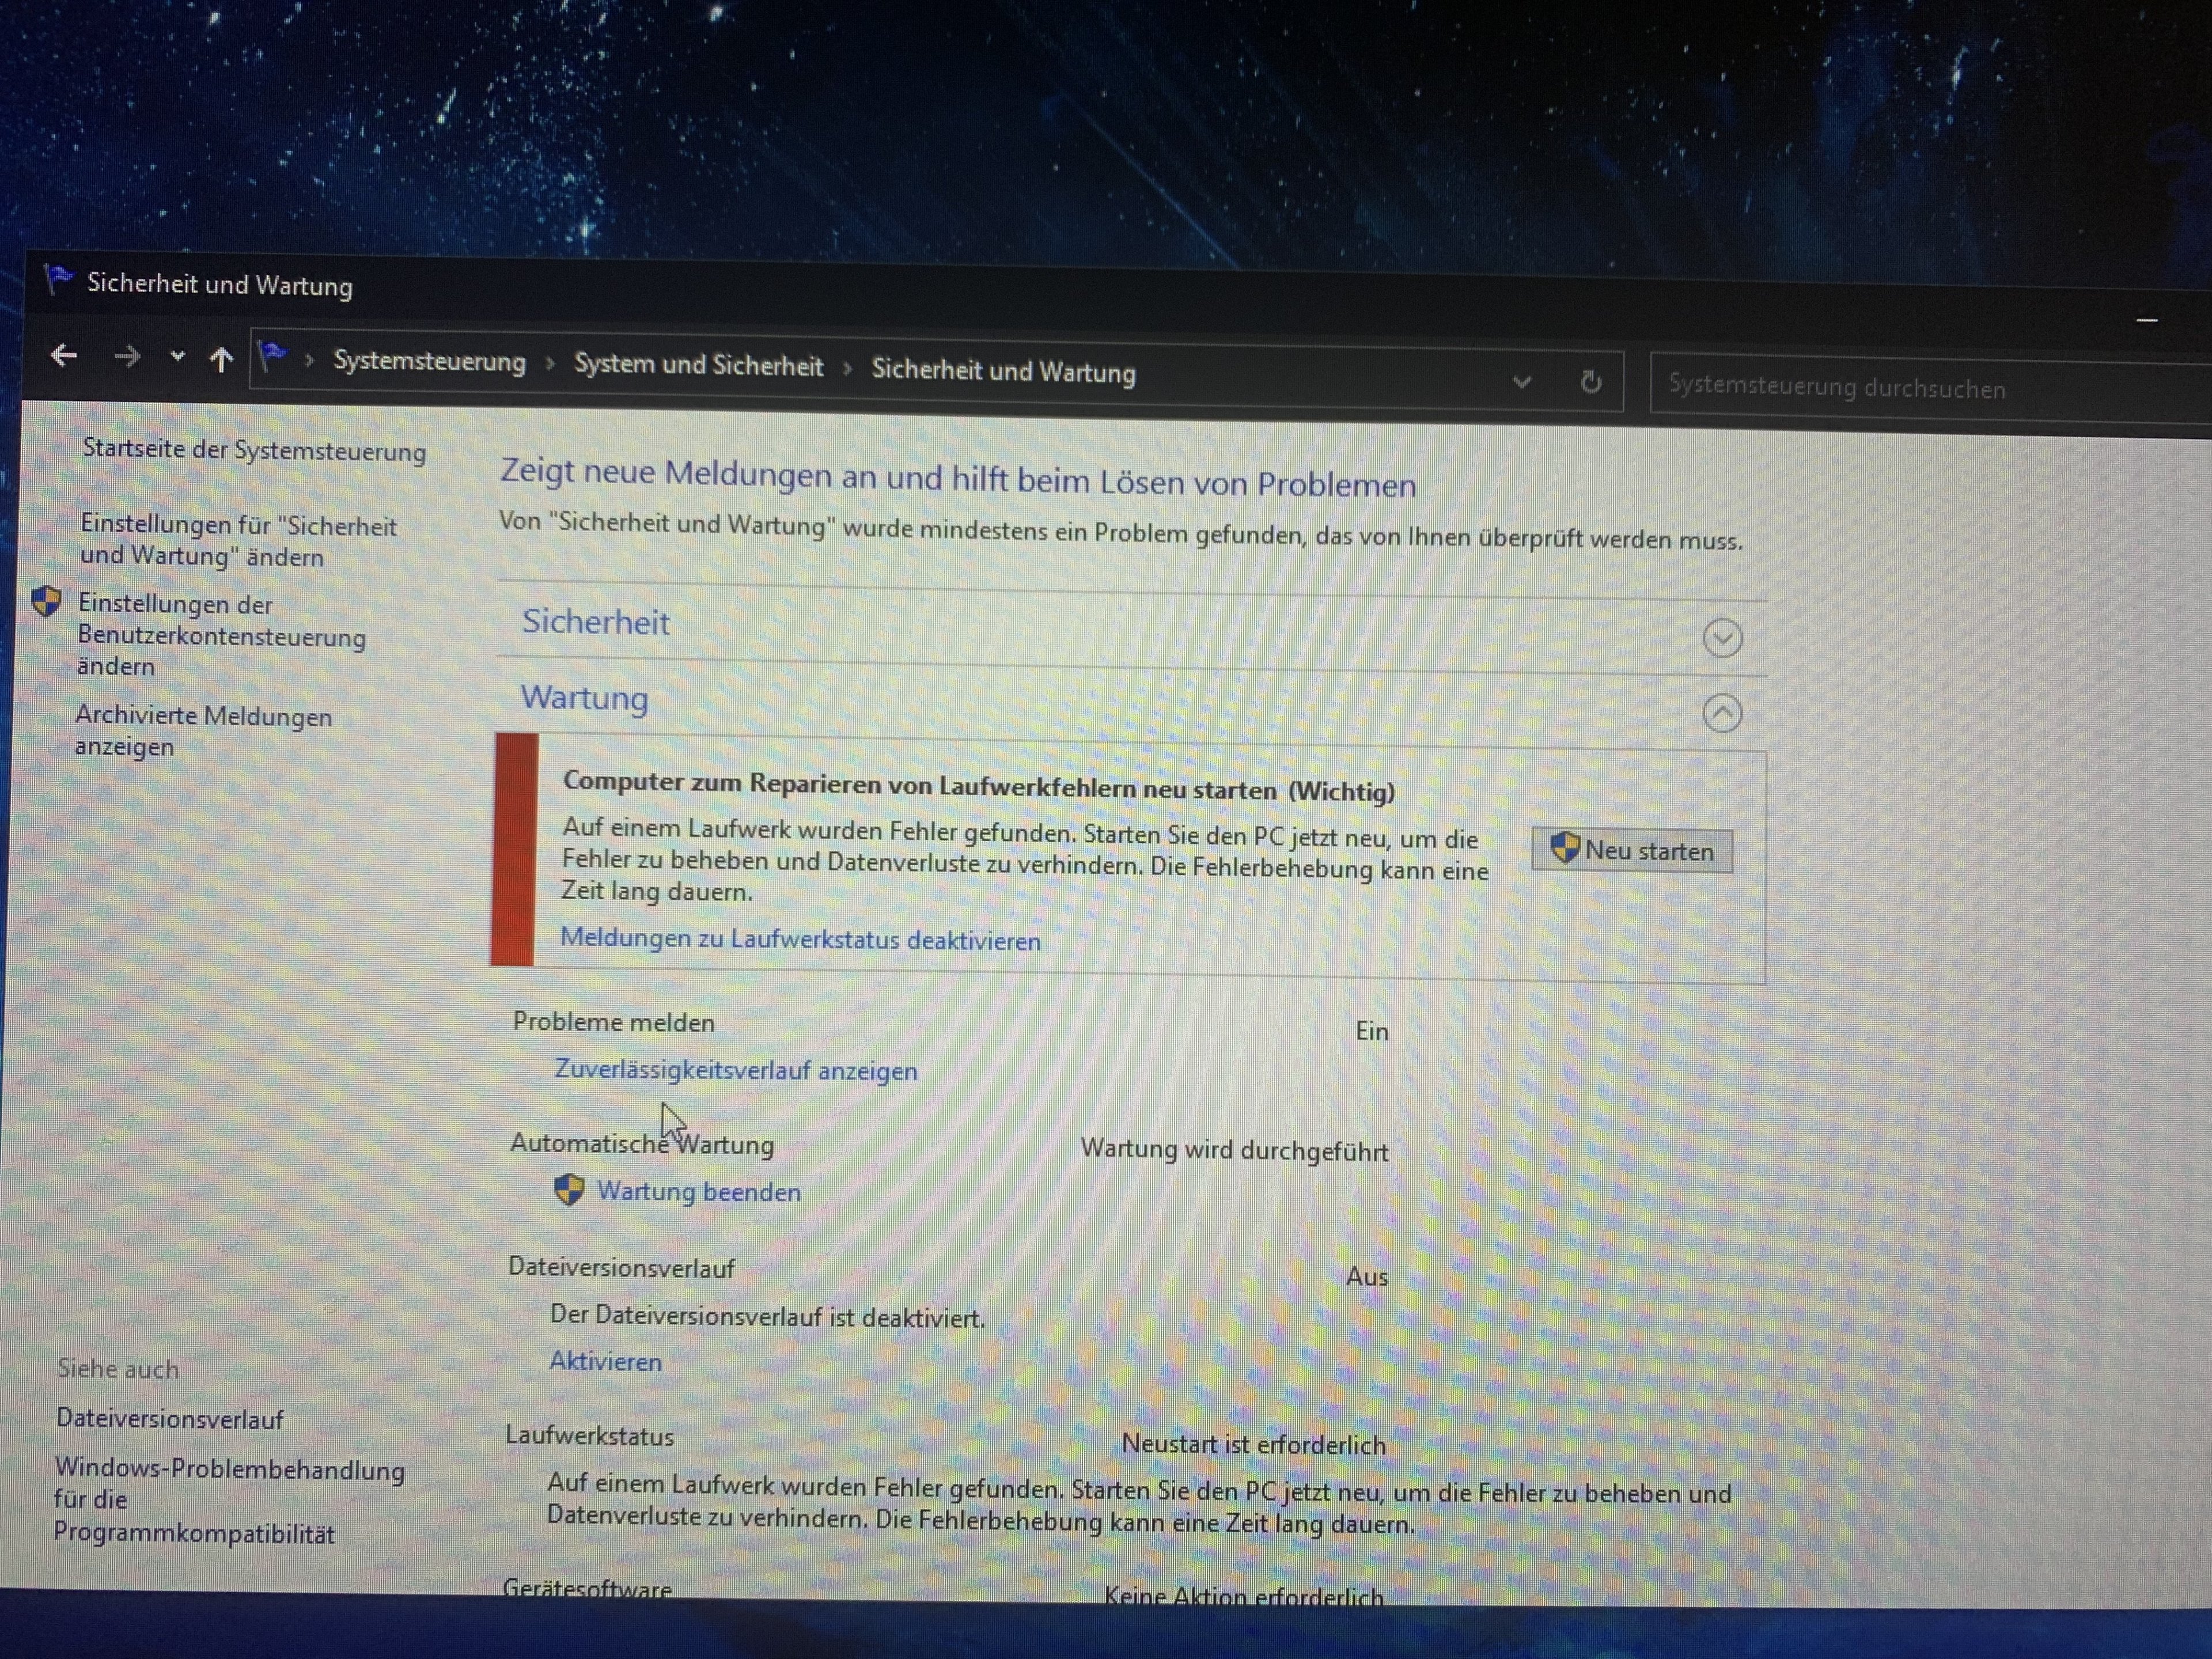
Task: Select Systemsteuerung in the breadcrumb
Action: [x=429, y=361]
